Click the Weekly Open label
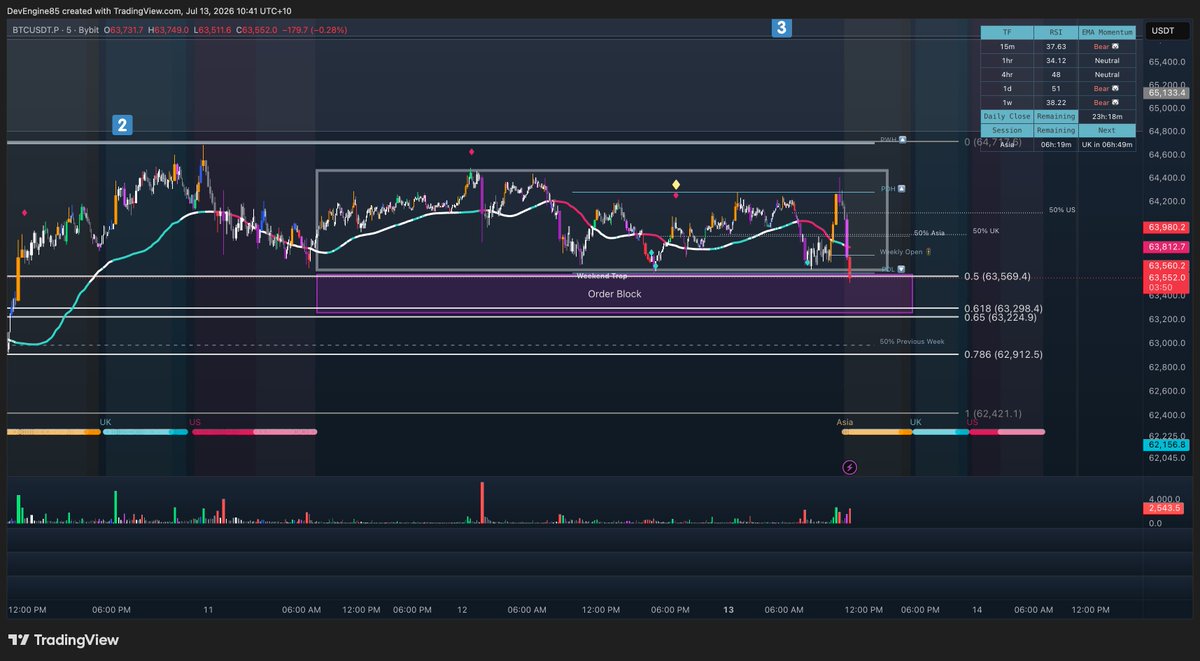Image resolution: width=1200 pixels, height=661 pixels. pos(902,252)
